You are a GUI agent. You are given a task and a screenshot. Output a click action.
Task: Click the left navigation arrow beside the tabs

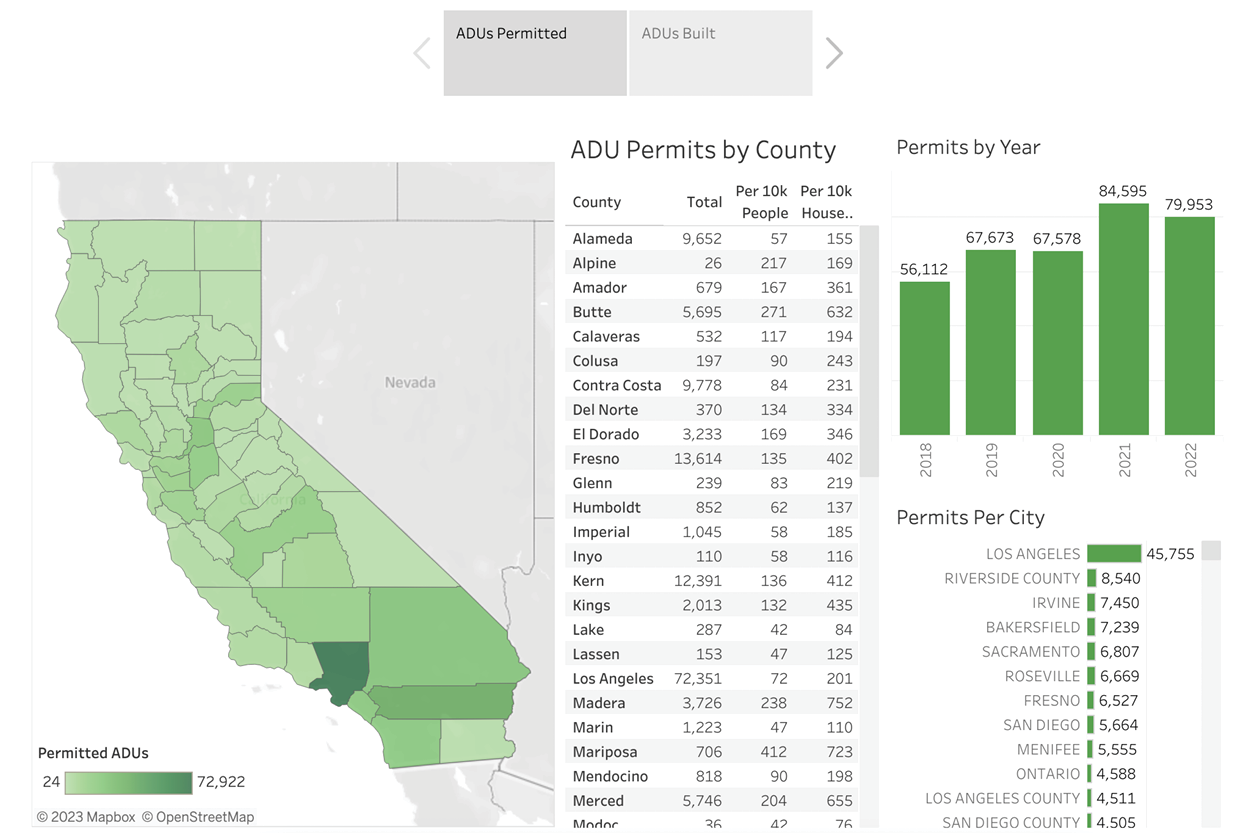pos(422,52)
